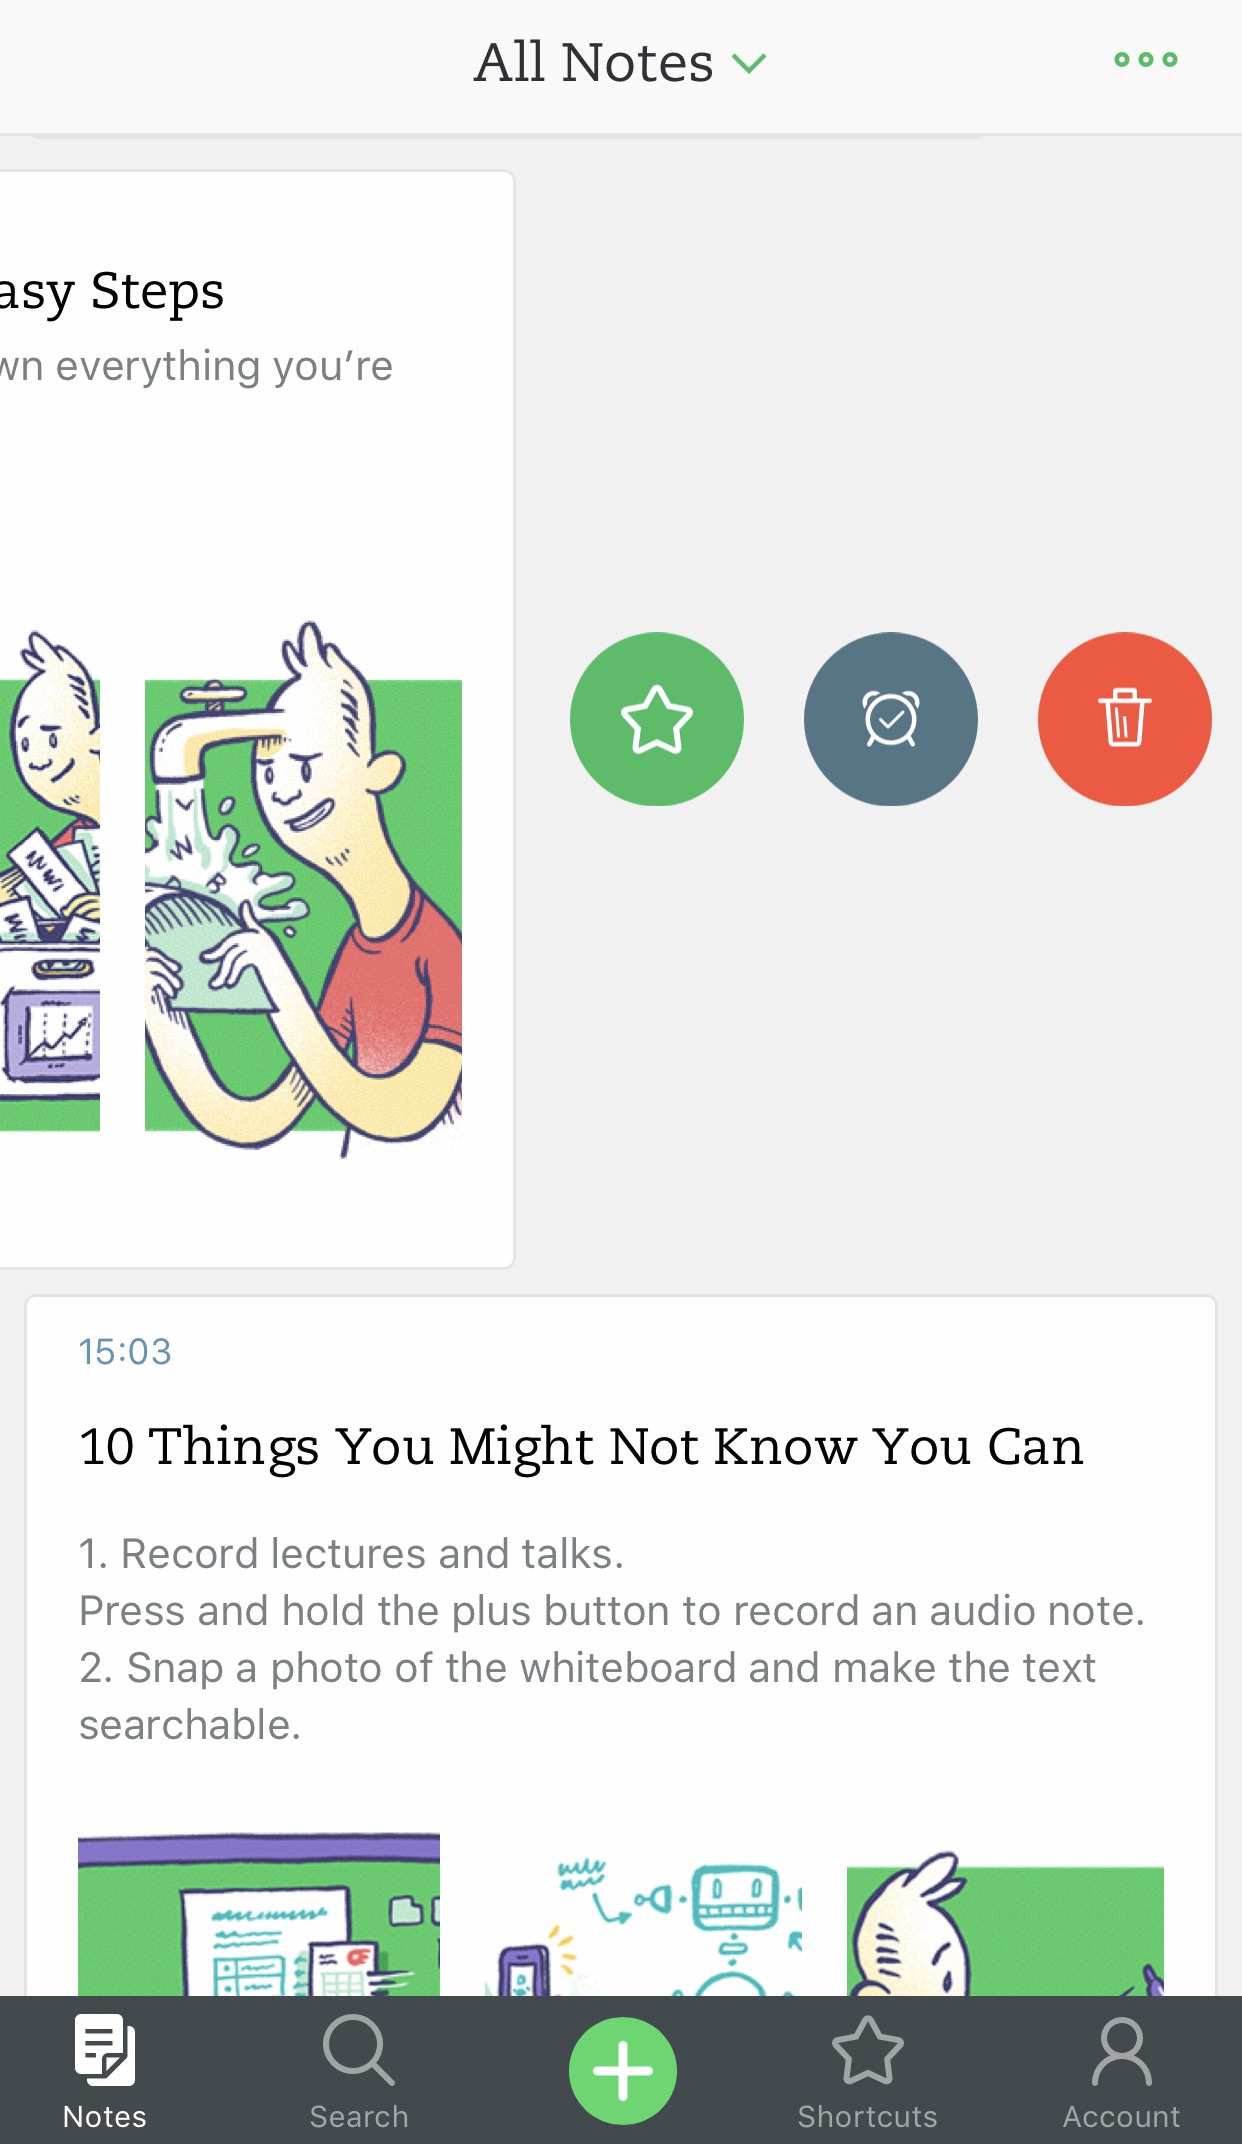Expand the All Notes dropdown chevron
Image resolution: width=1242 pixels, height=2144 pixels.
(749, 64)
